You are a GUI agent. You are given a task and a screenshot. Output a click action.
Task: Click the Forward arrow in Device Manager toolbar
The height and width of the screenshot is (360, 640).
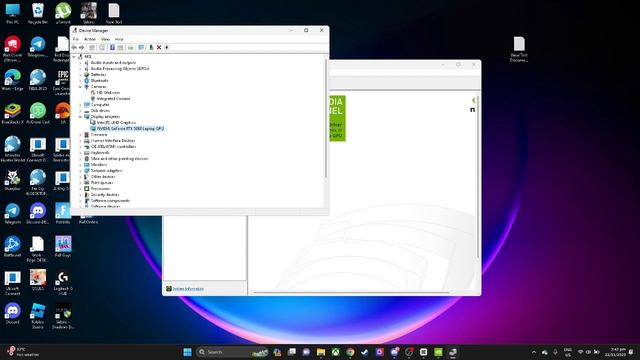[81, 48]
